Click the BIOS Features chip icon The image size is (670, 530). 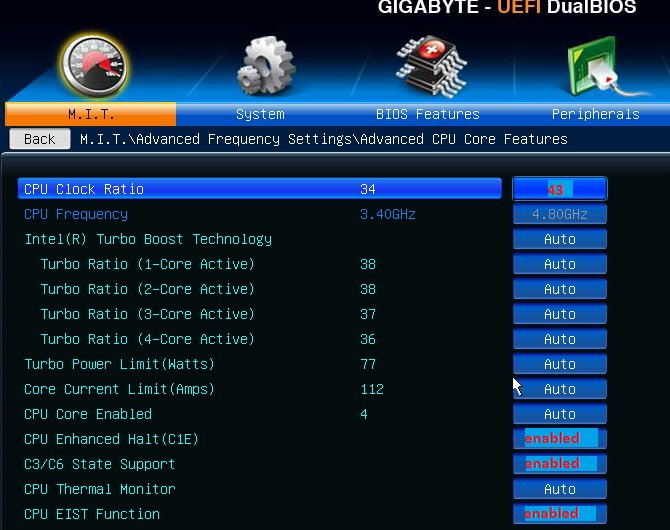[x=432, y=66]
